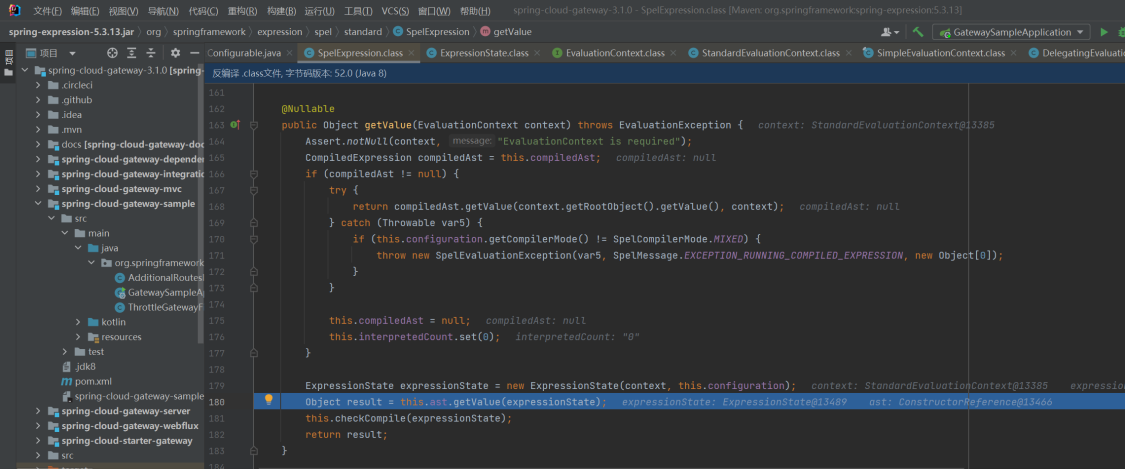Select spring-cloud-gateway-mvc module
The image size is (1125, 469).
(115, 189)
